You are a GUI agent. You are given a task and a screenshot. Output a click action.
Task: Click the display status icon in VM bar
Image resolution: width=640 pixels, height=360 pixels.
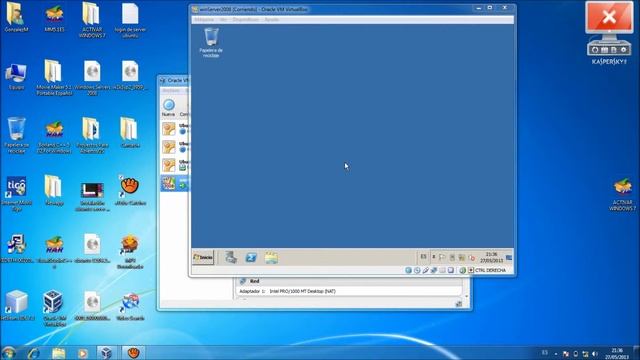451,270
